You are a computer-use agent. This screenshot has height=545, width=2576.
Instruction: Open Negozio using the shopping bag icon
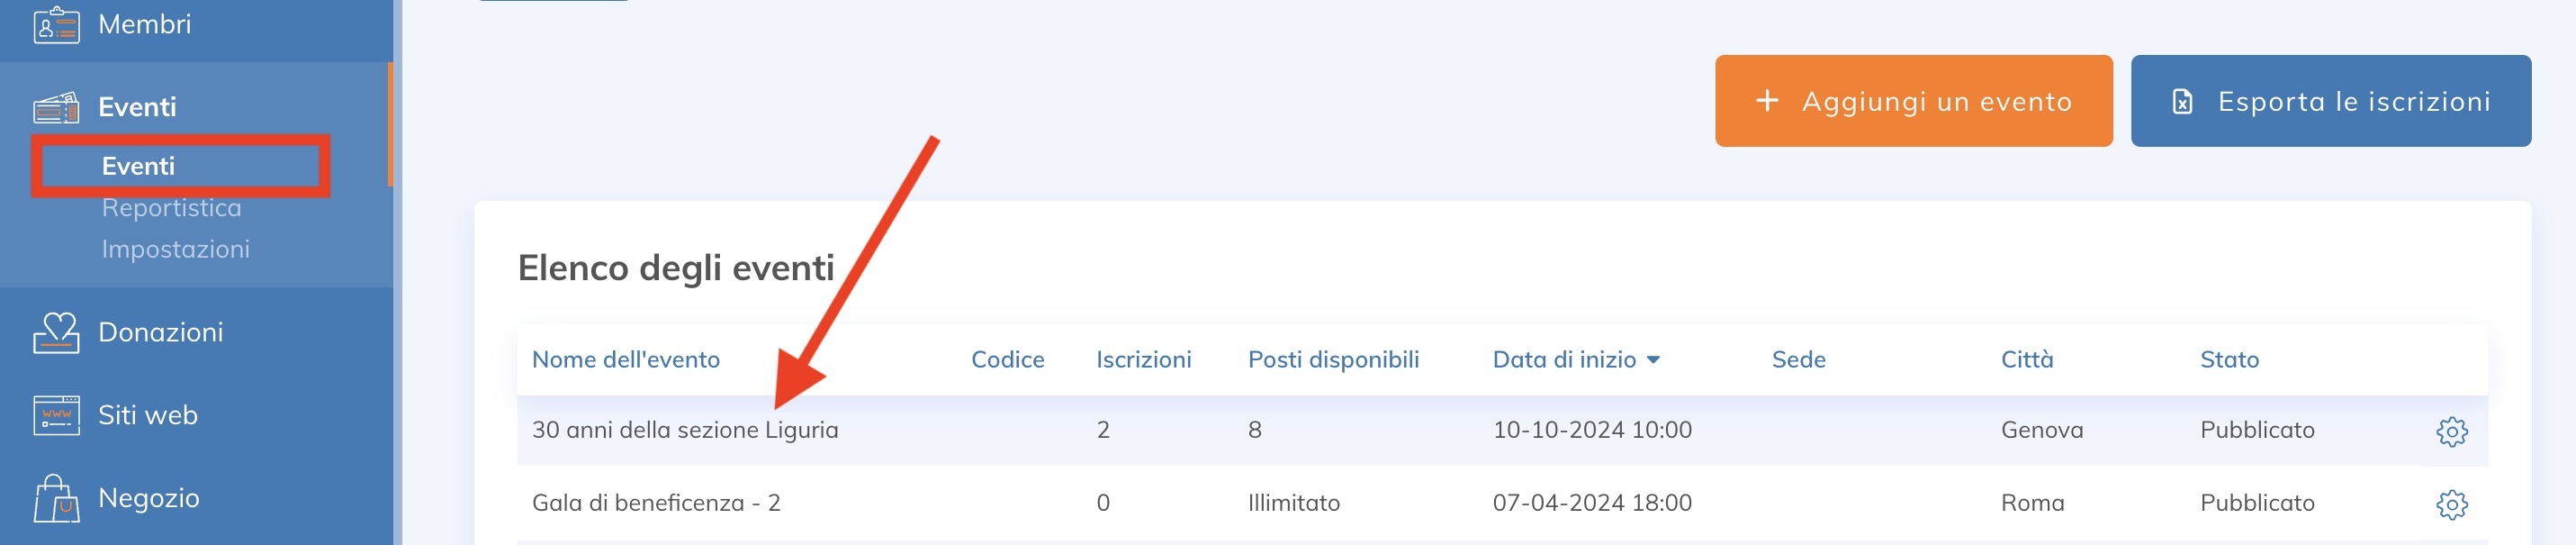point(57,497)
